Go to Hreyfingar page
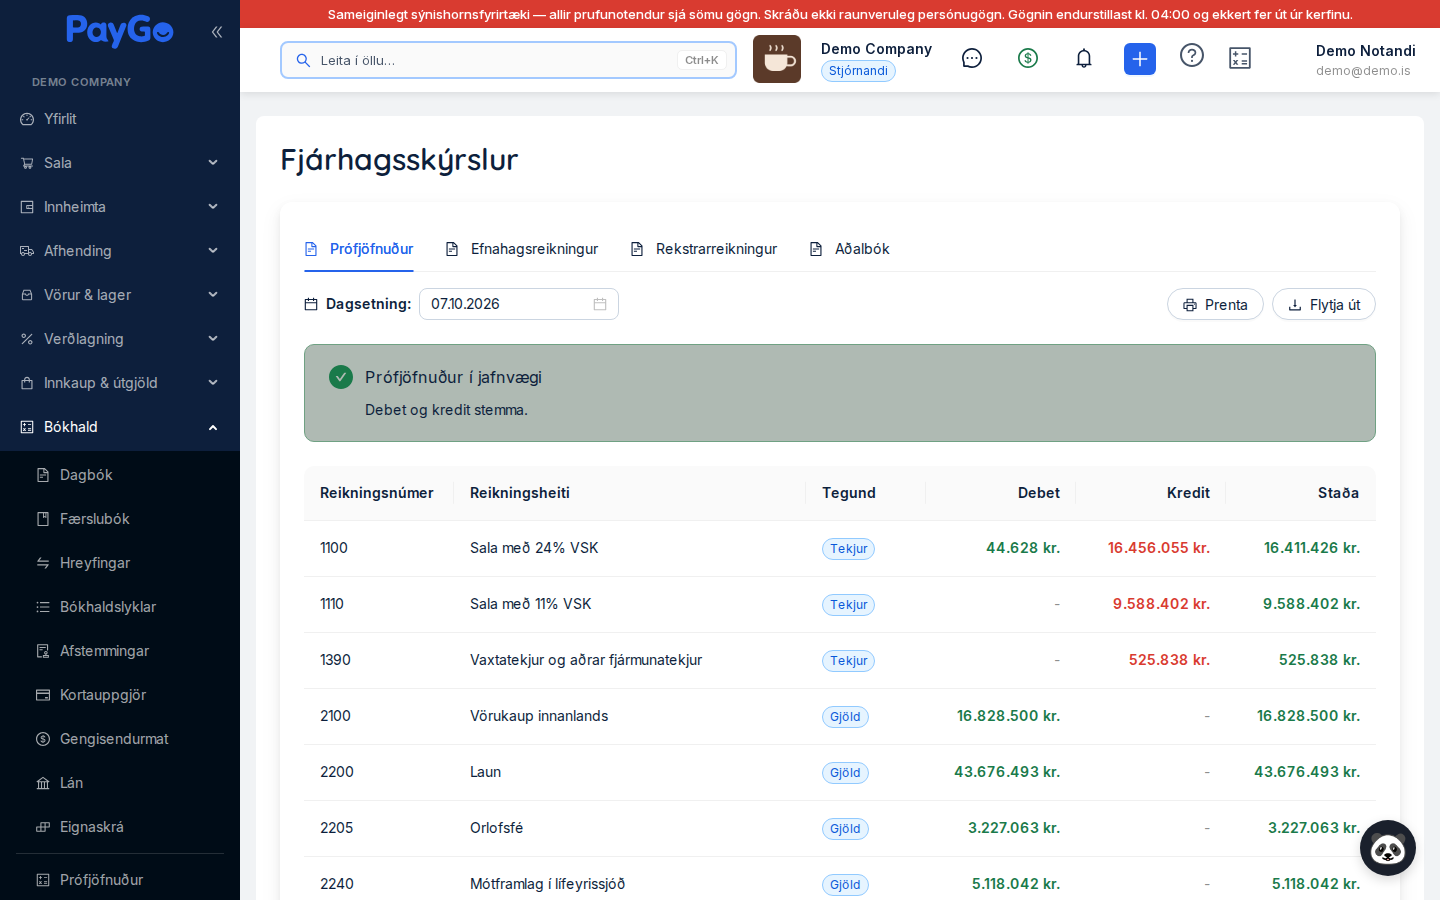 click(120, 563)
